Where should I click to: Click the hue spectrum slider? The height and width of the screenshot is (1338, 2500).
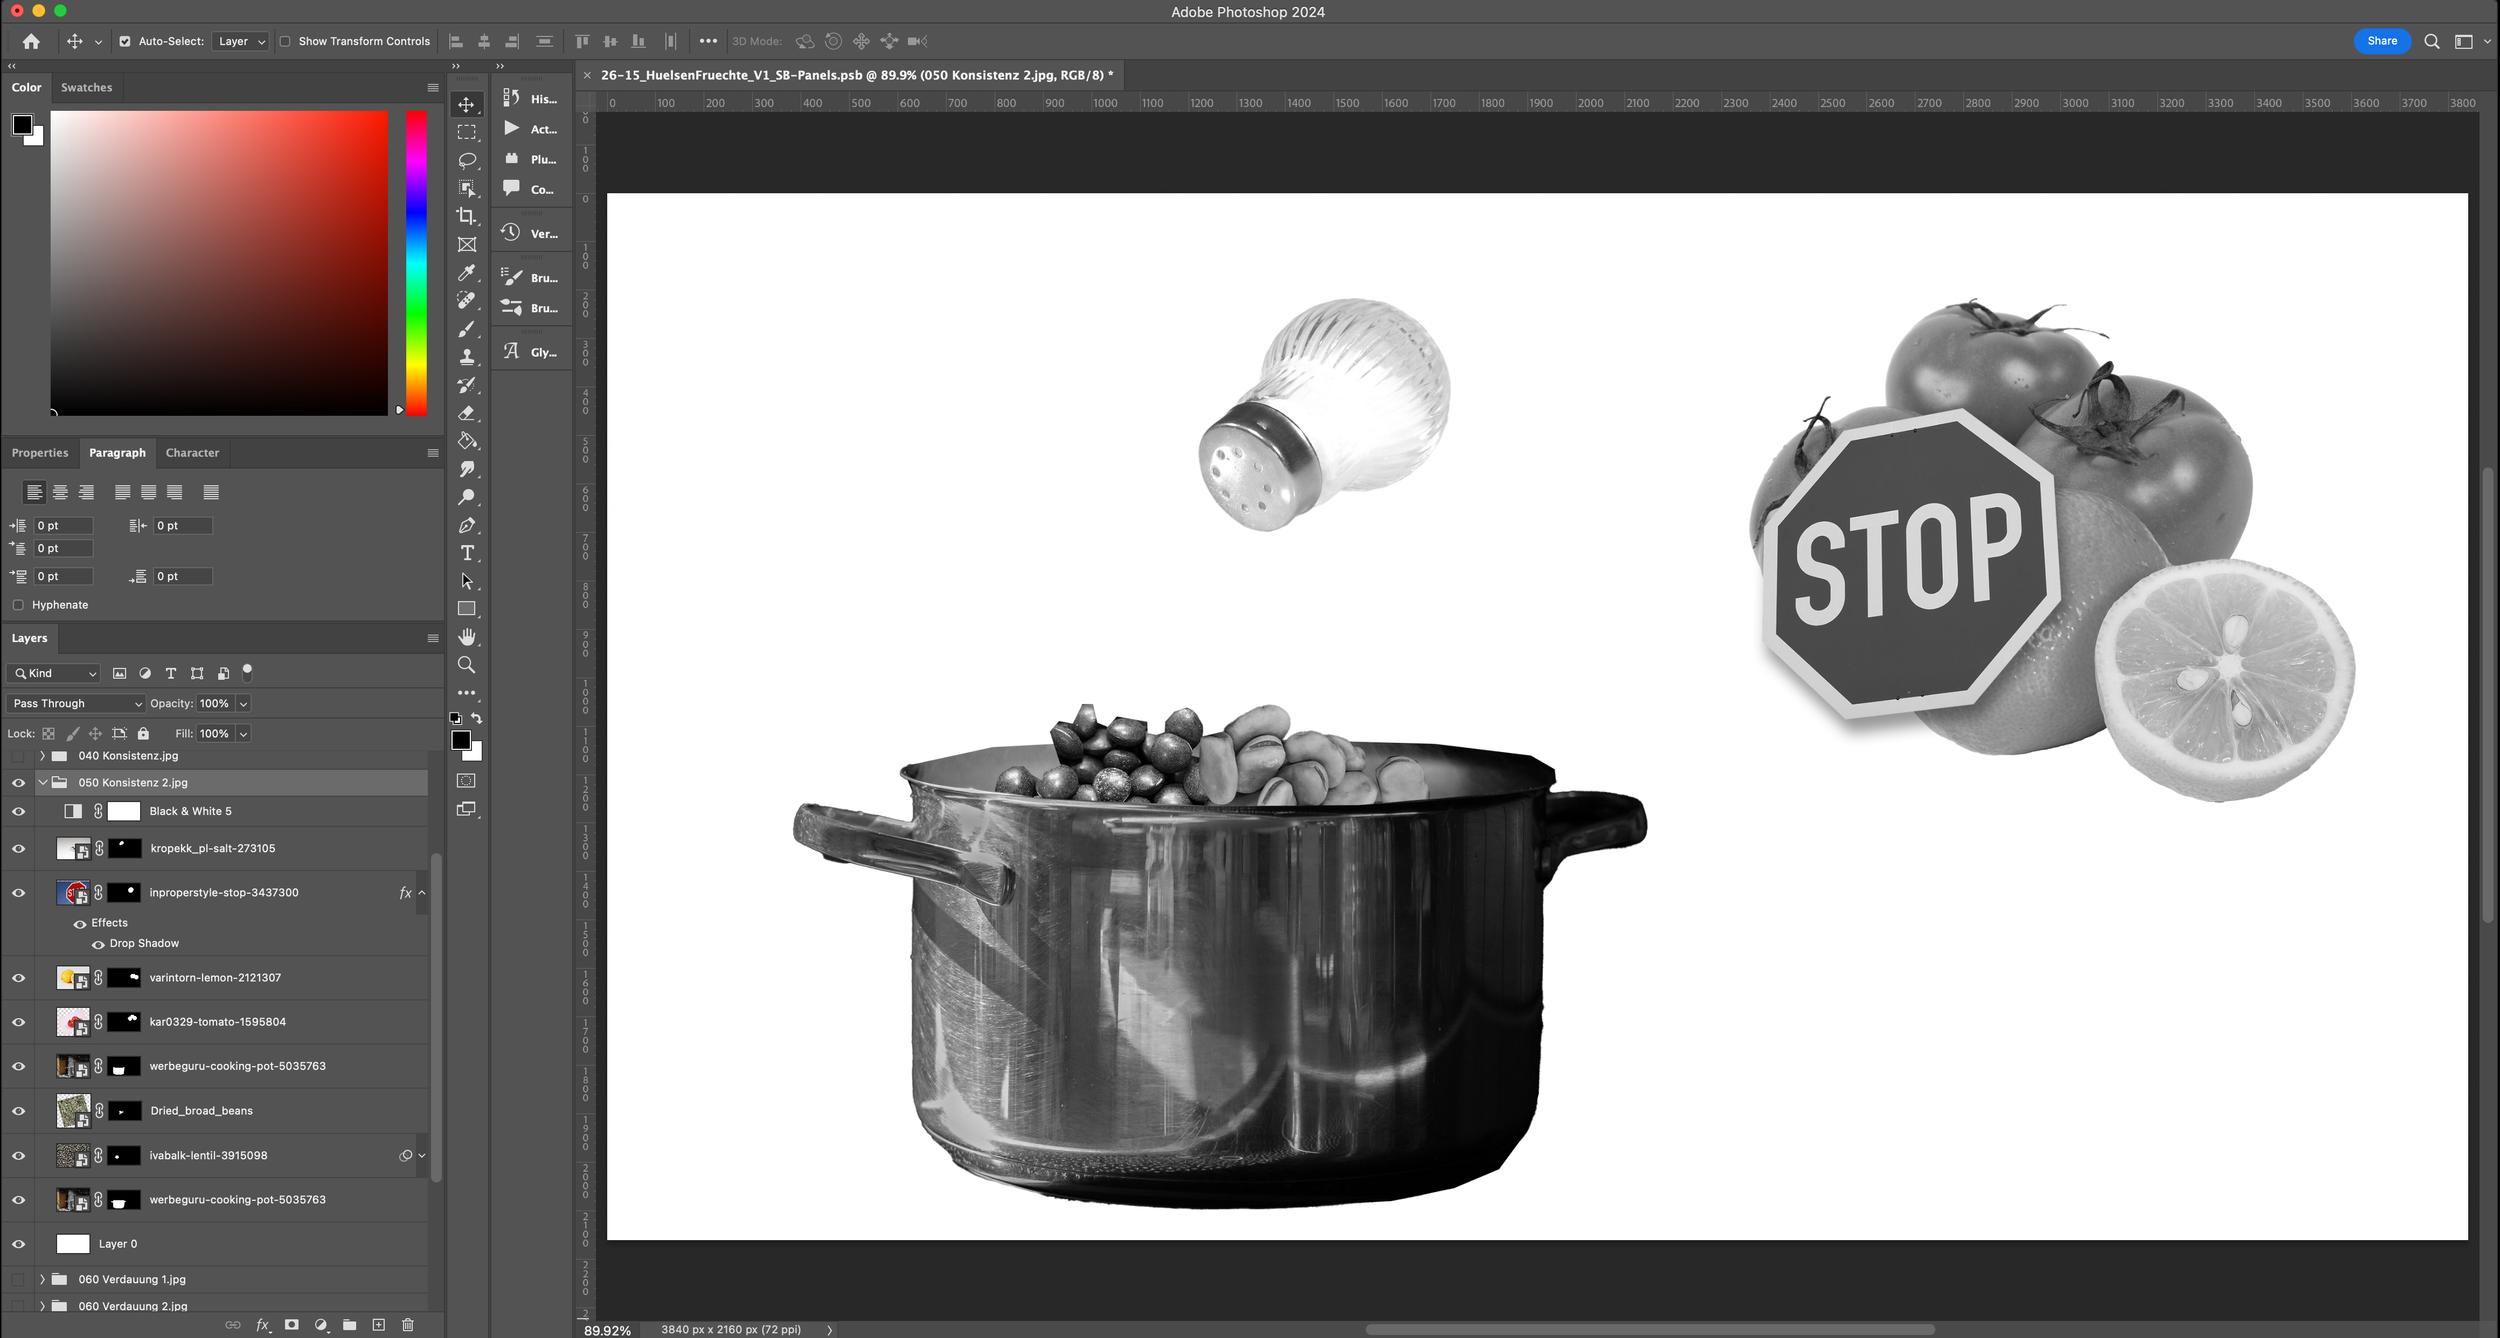tap(416, 262)
